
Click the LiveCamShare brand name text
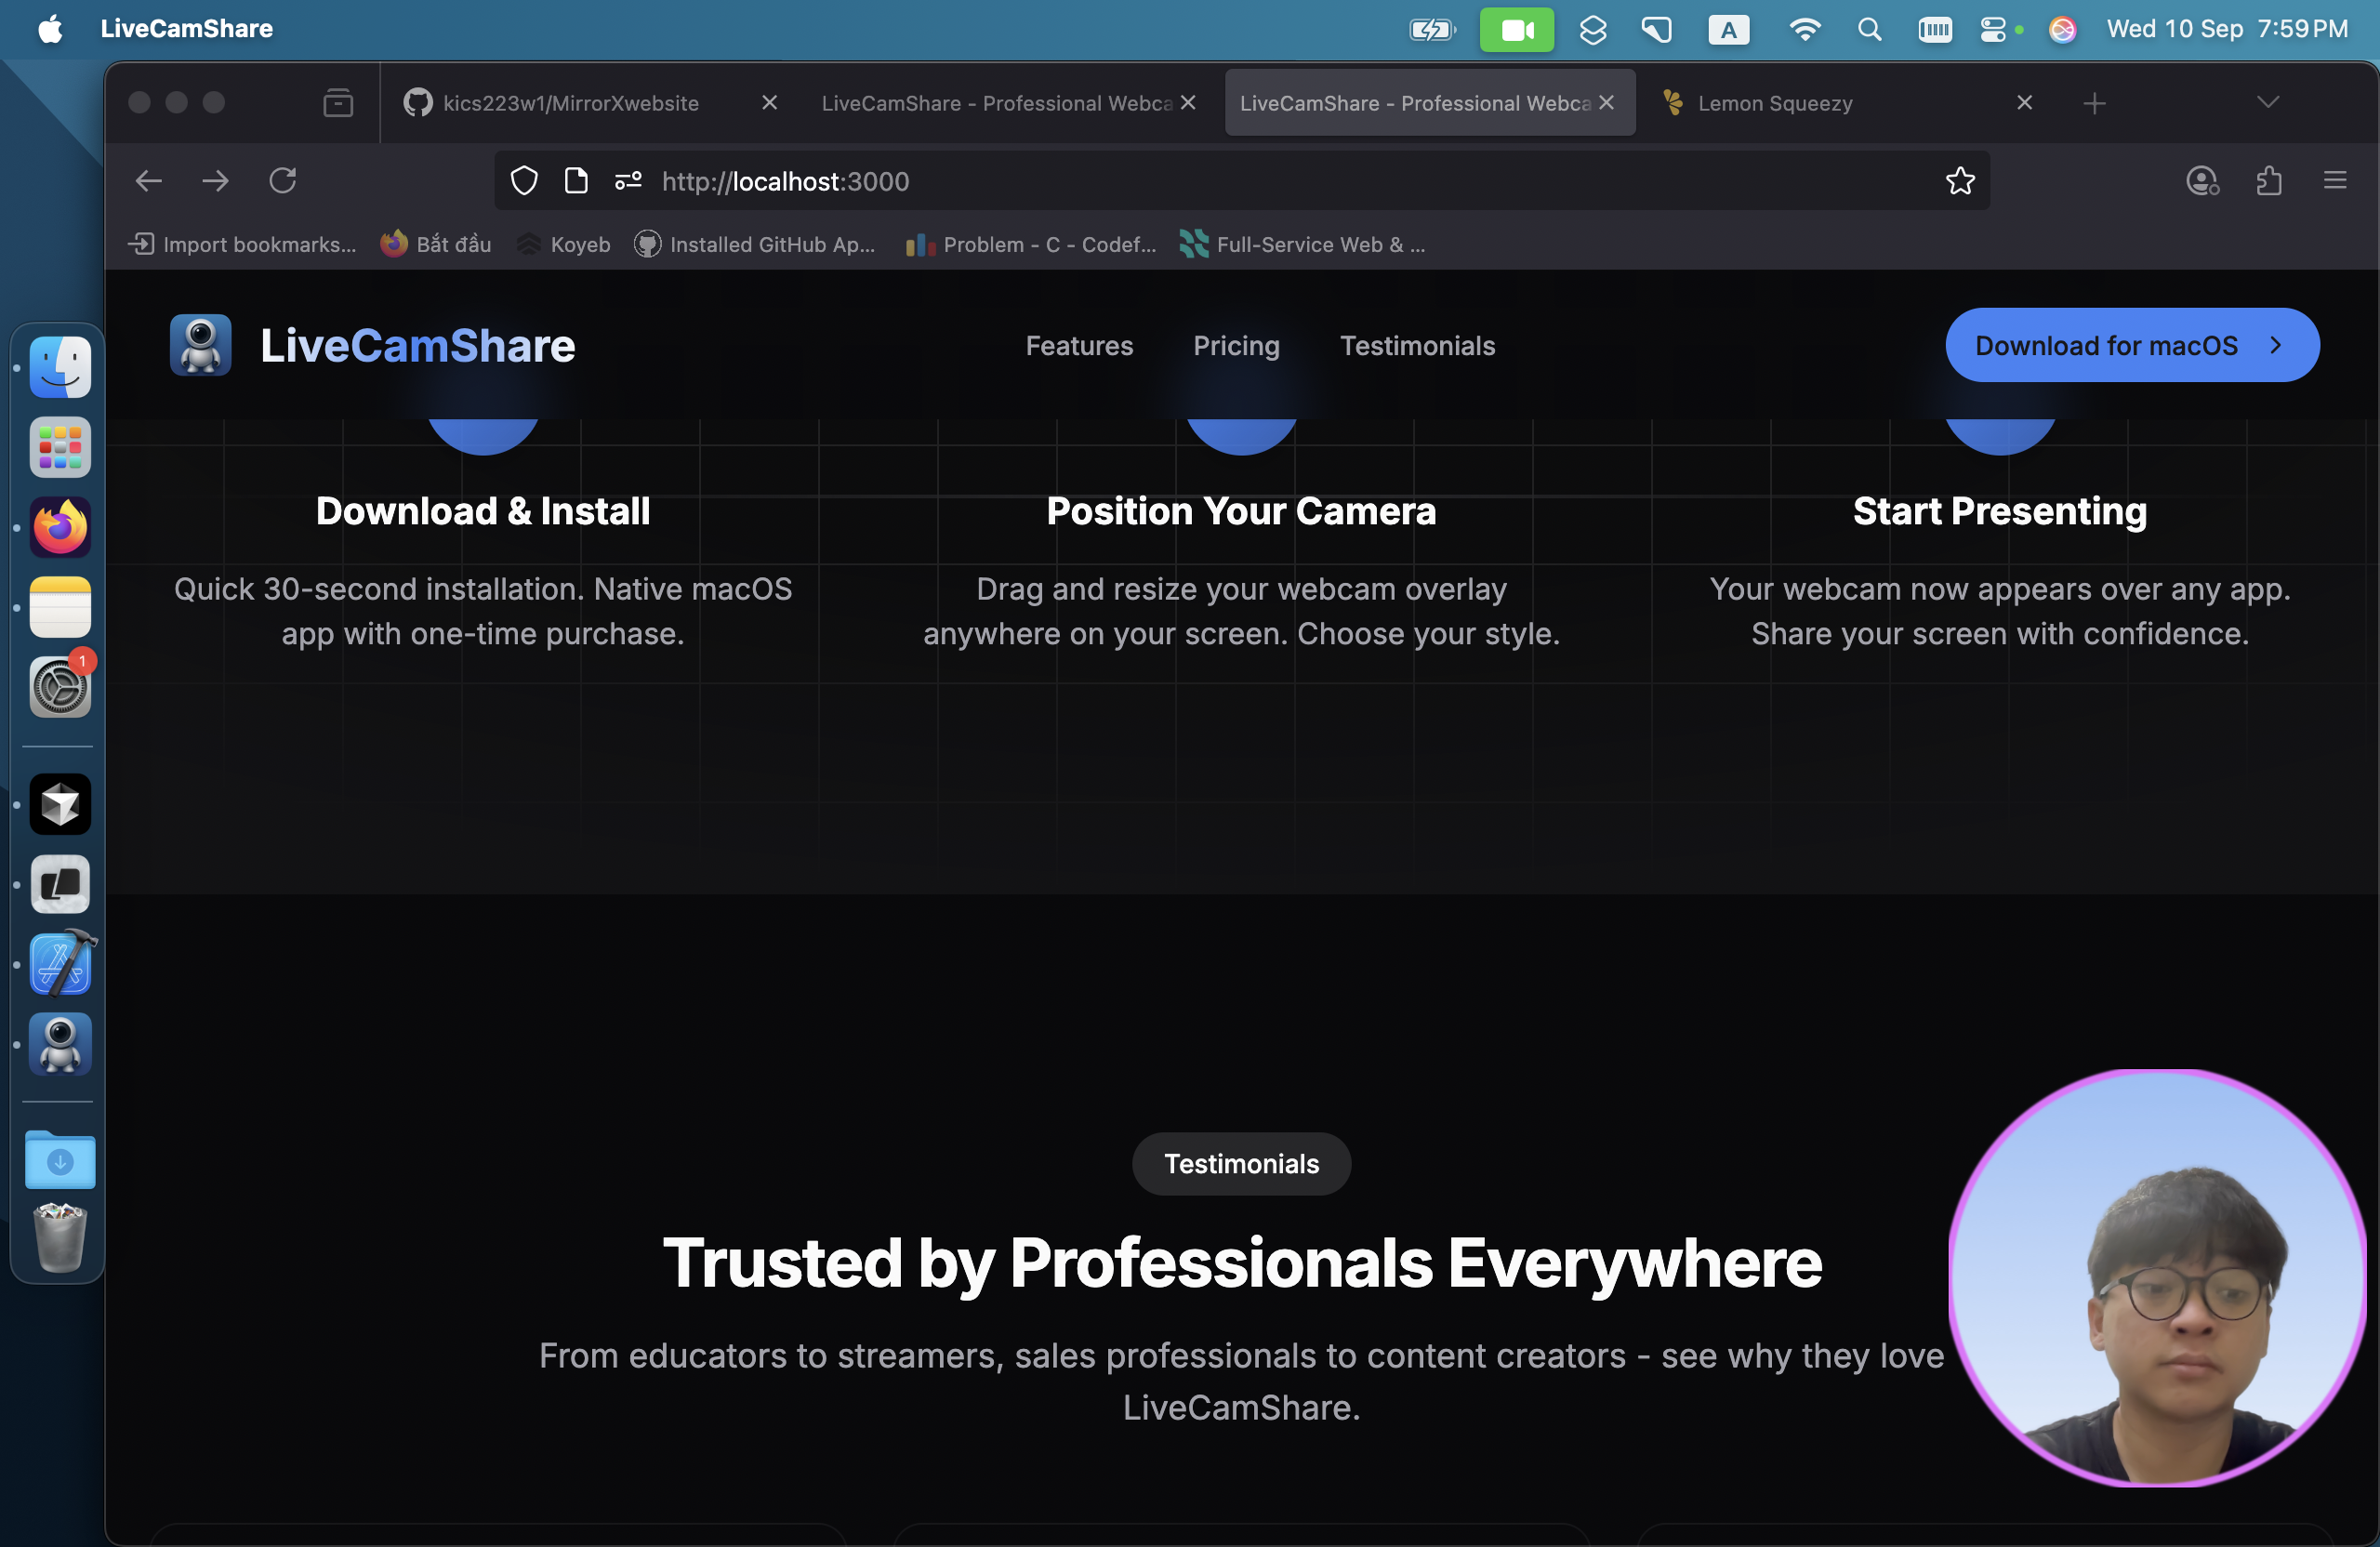(x=417, y=345)
